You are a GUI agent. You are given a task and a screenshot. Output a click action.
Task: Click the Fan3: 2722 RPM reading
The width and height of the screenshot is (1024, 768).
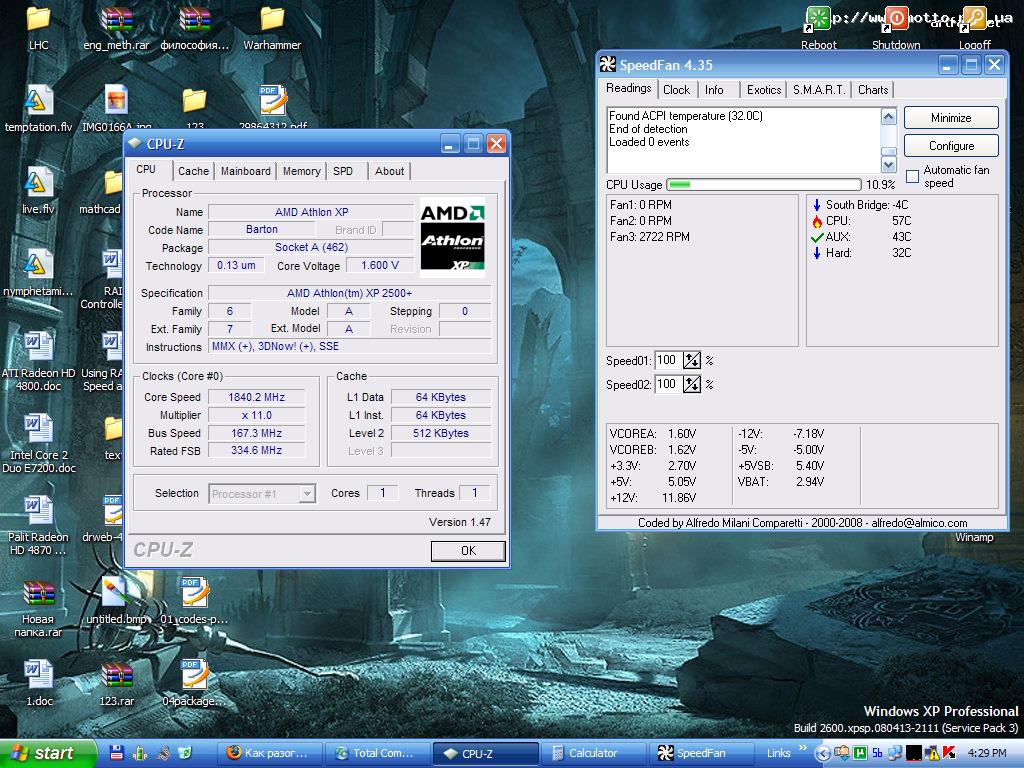649,237
